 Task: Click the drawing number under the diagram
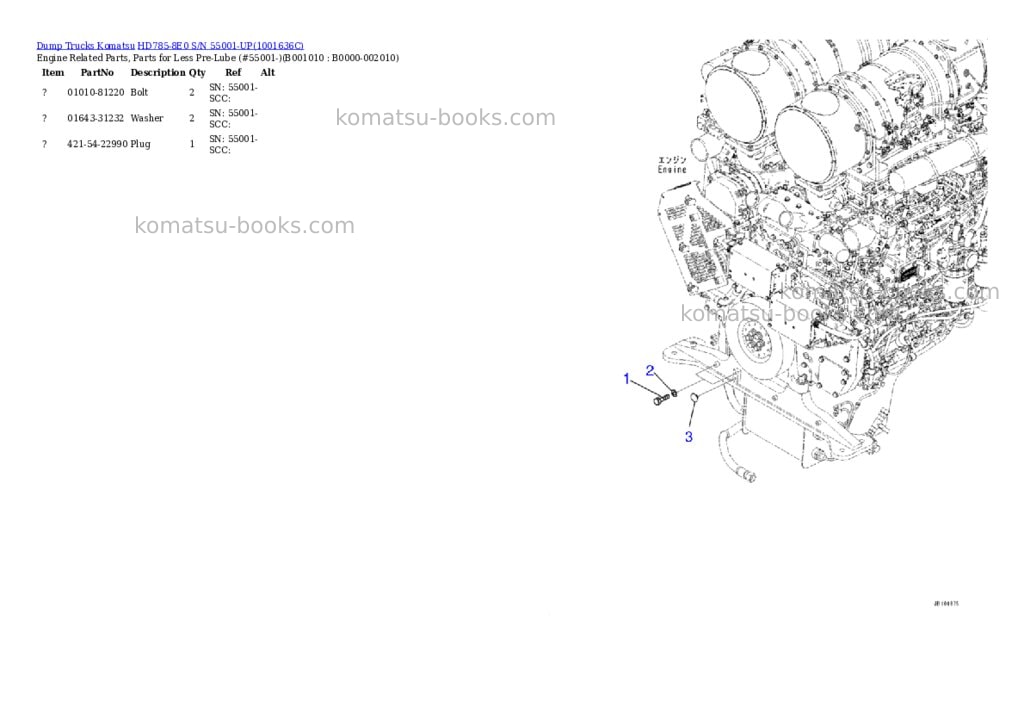(946, 604)
